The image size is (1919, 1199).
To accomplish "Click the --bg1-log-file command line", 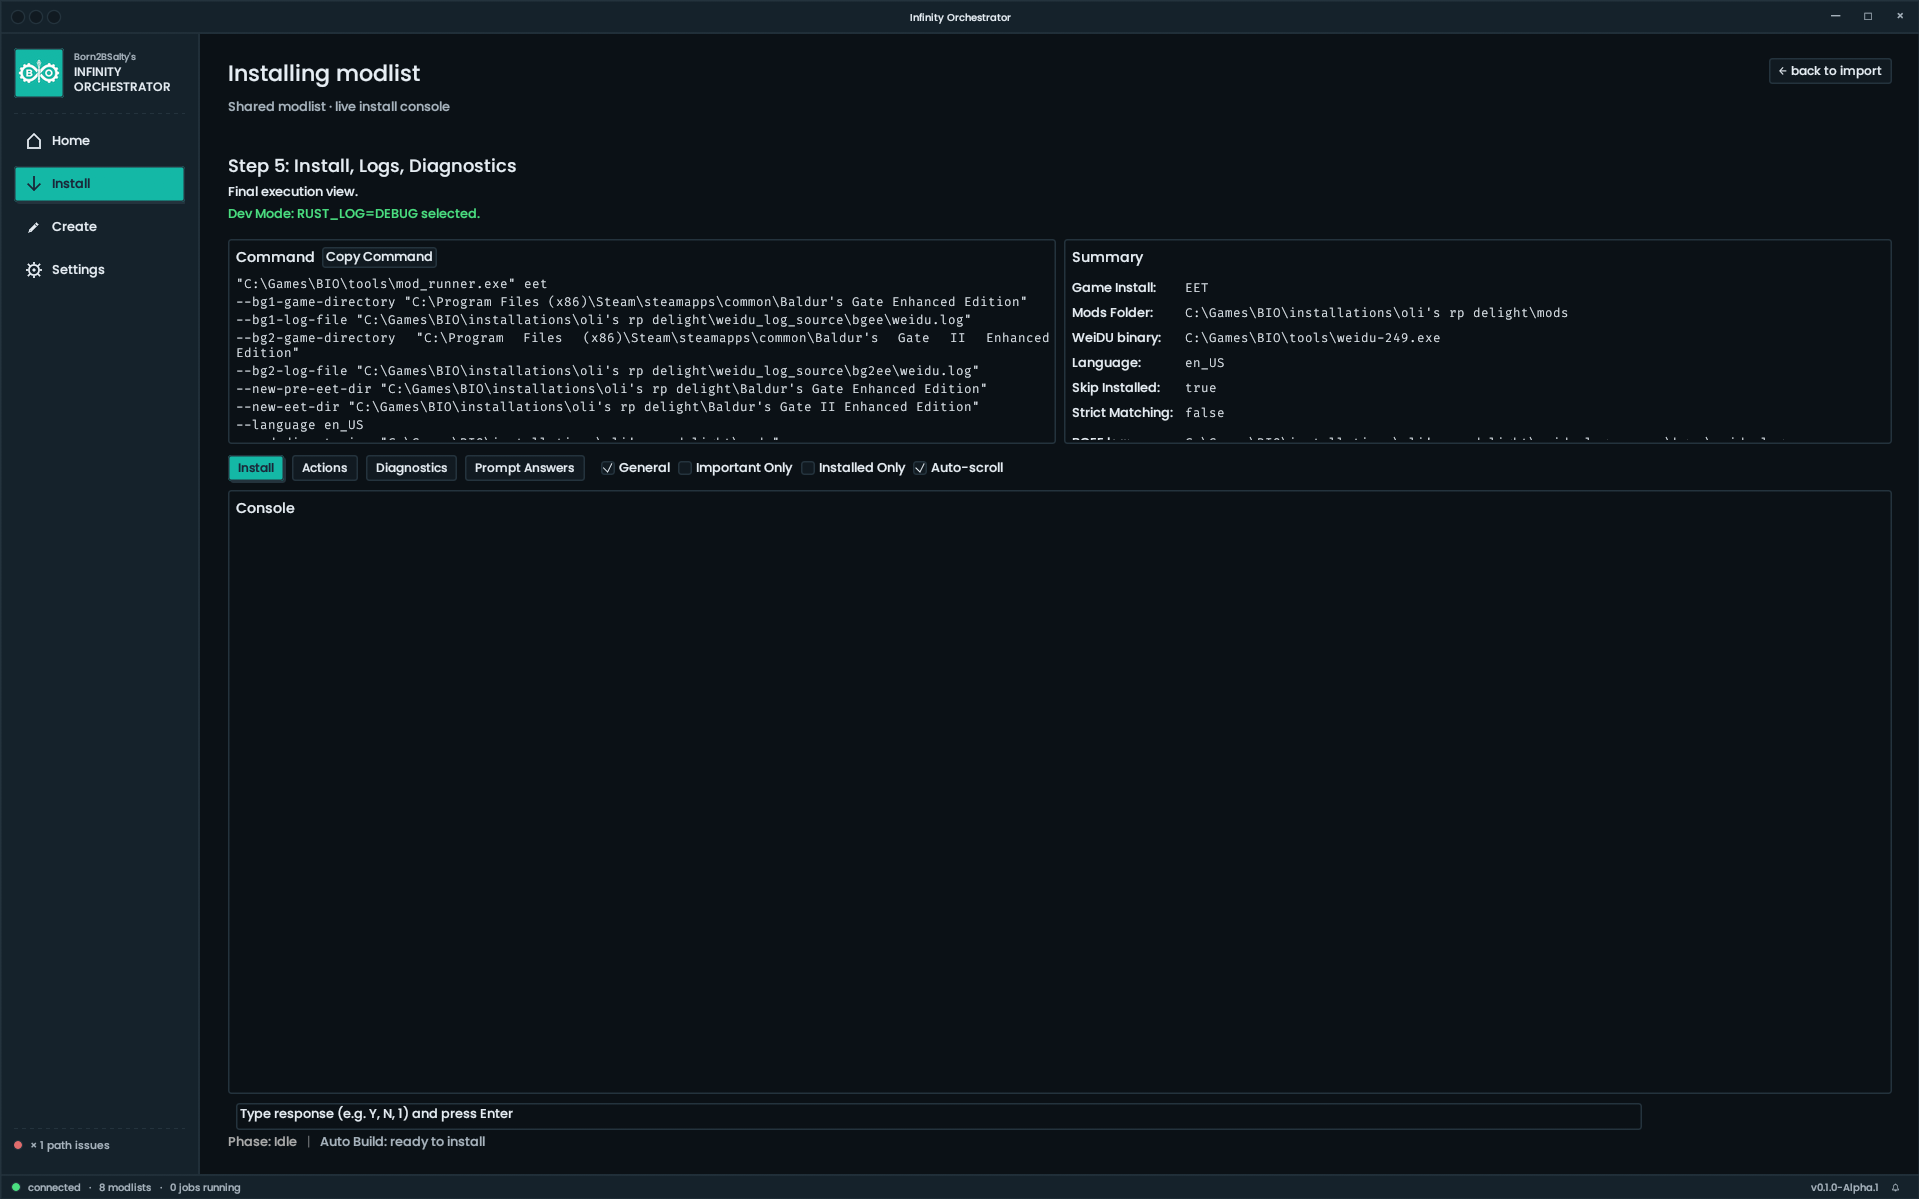I will (x=604, y=320).
